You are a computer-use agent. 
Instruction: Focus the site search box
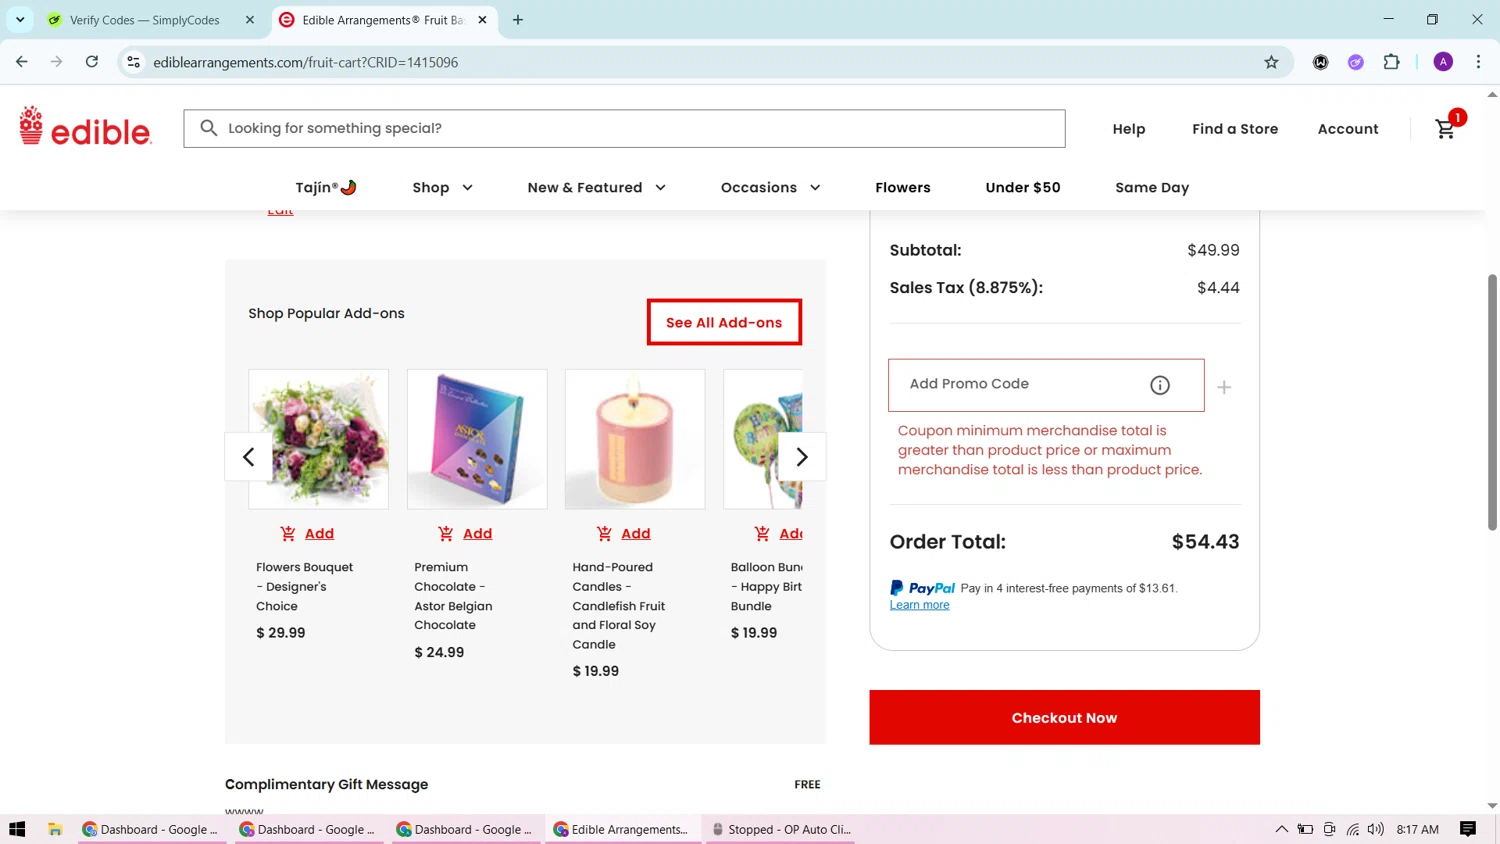pos(624,128)
